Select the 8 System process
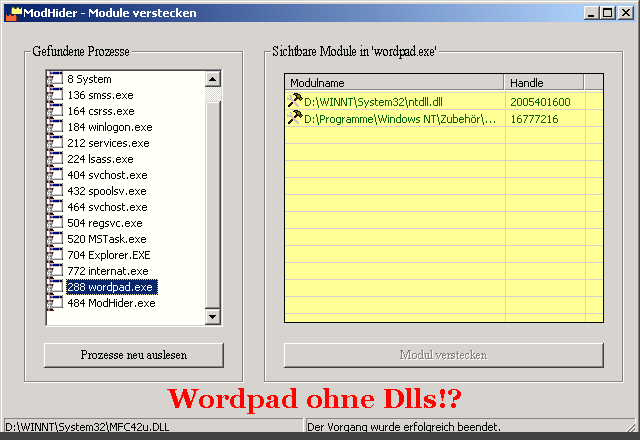The height and width of the screenshot is (440, 640). 89,79
